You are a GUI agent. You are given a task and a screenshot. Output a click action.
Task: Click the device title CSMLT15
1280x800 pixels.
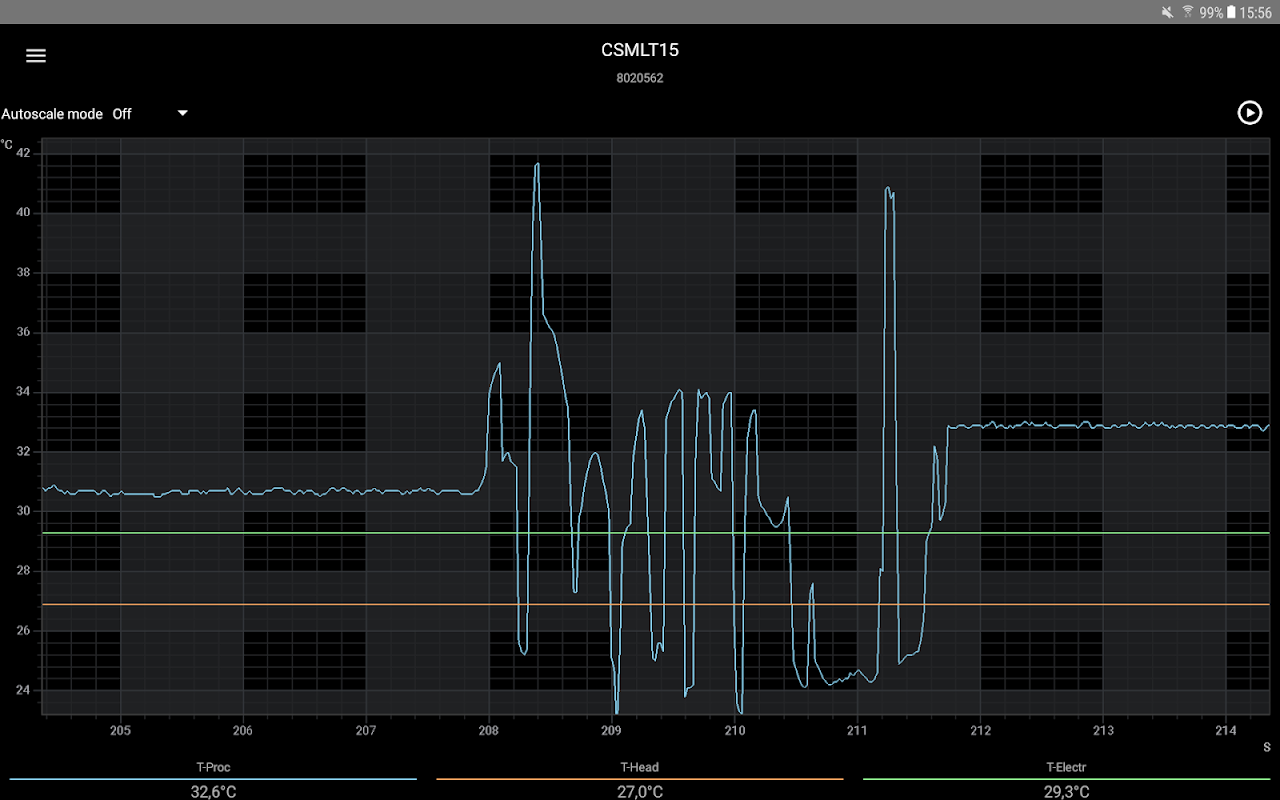pyautogui.click(x=640, y=50)
